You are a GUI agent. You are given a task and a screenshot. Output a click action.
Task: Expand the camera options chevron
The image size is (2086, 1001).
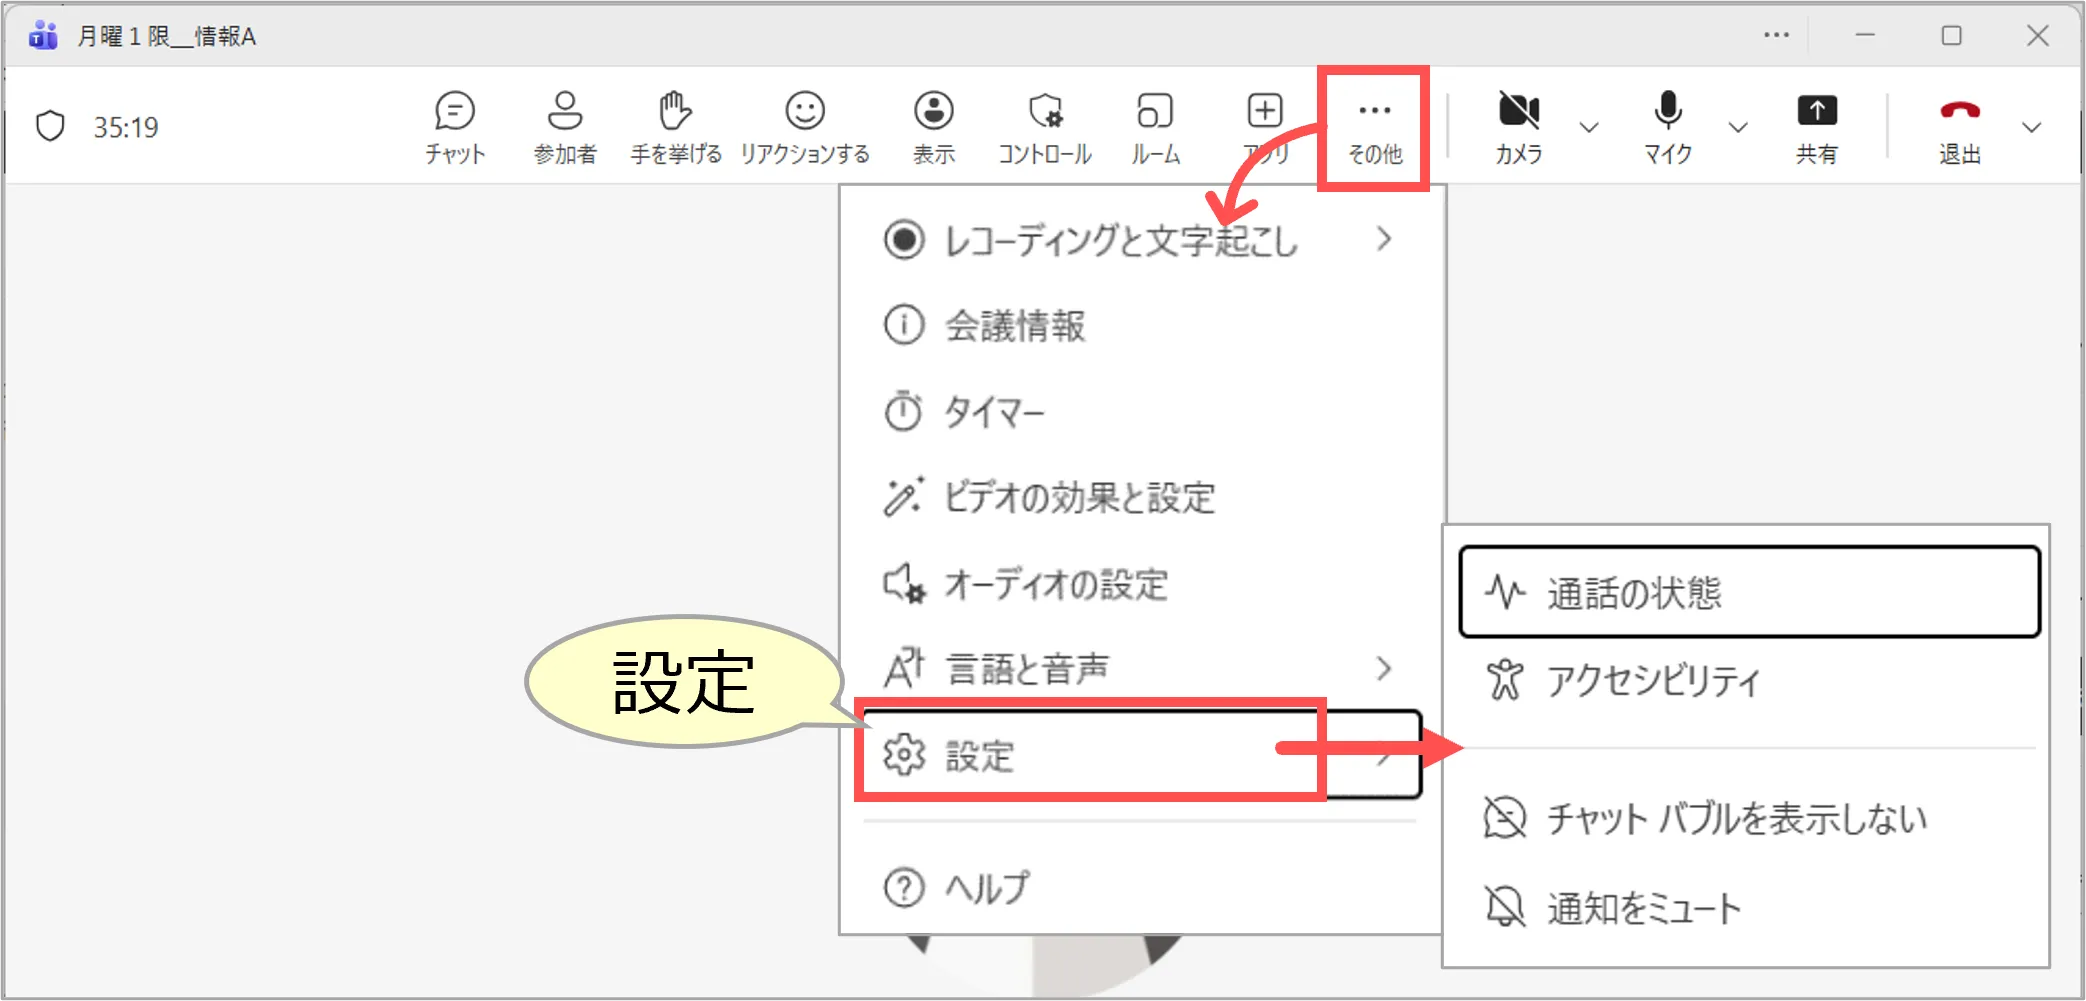pos(1588,128)
